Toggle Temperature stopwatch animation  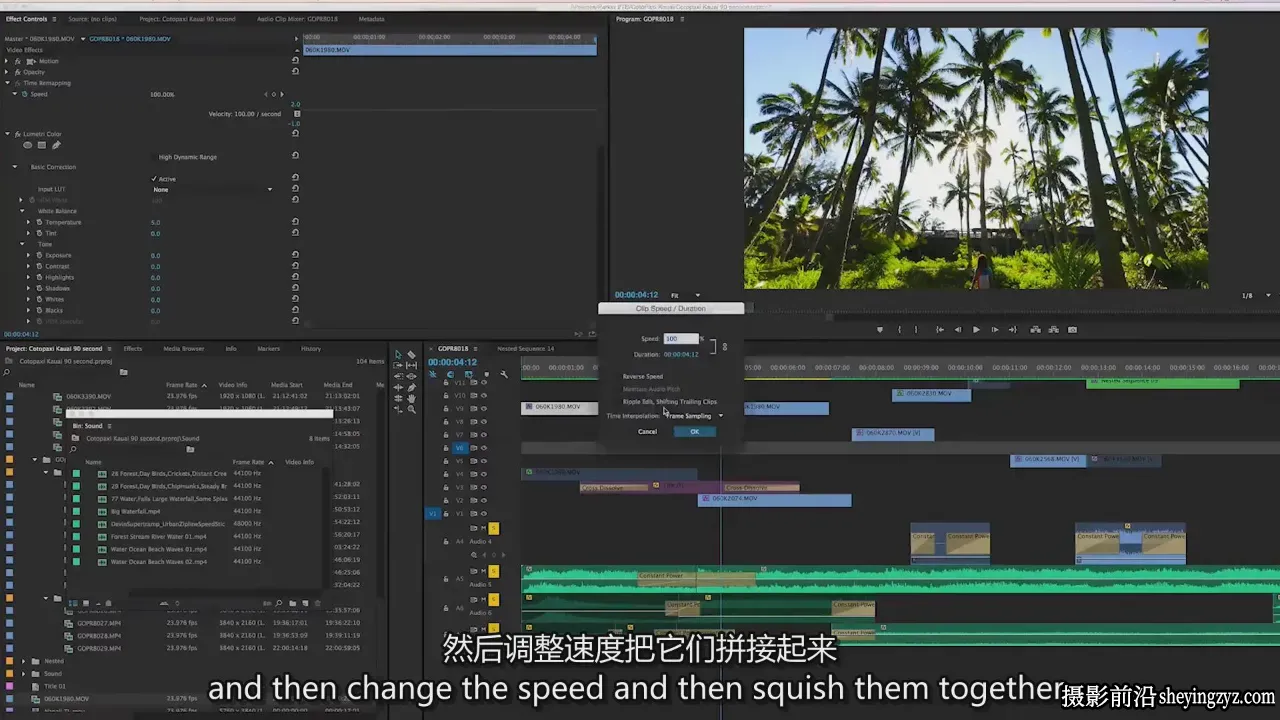pos(39,222)
